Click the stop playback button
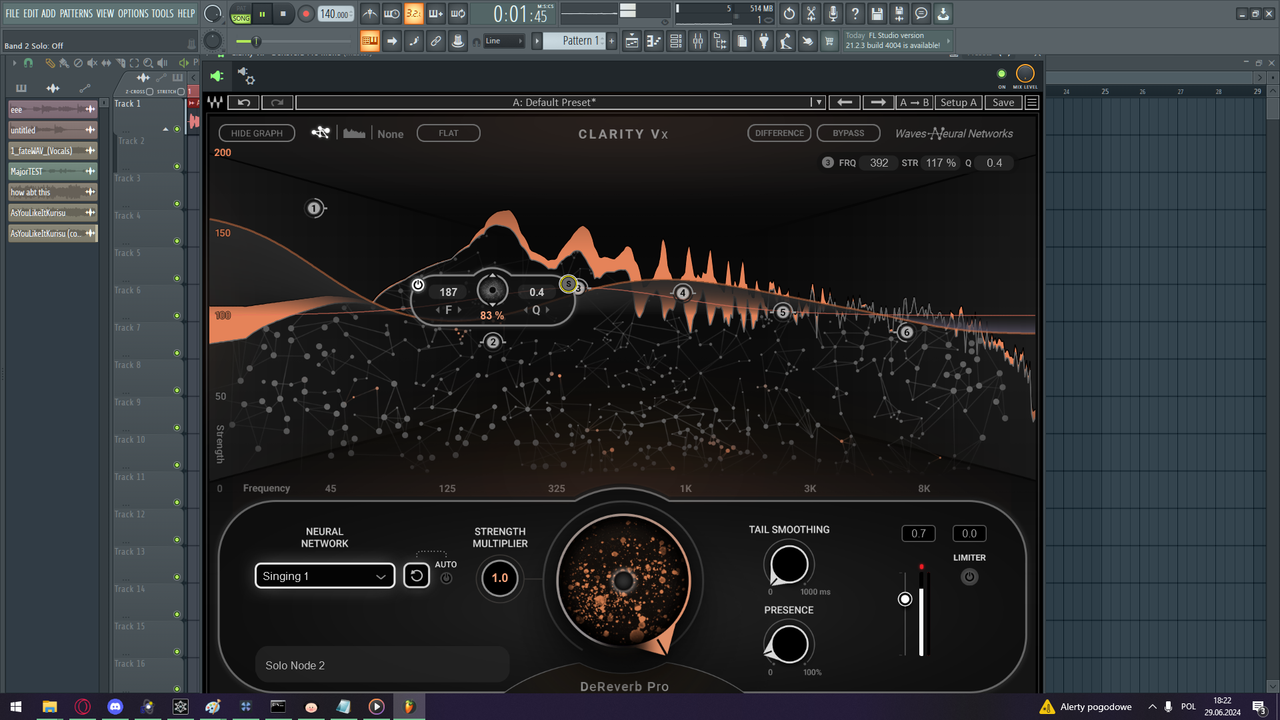1280x720 pixels. 283,14
